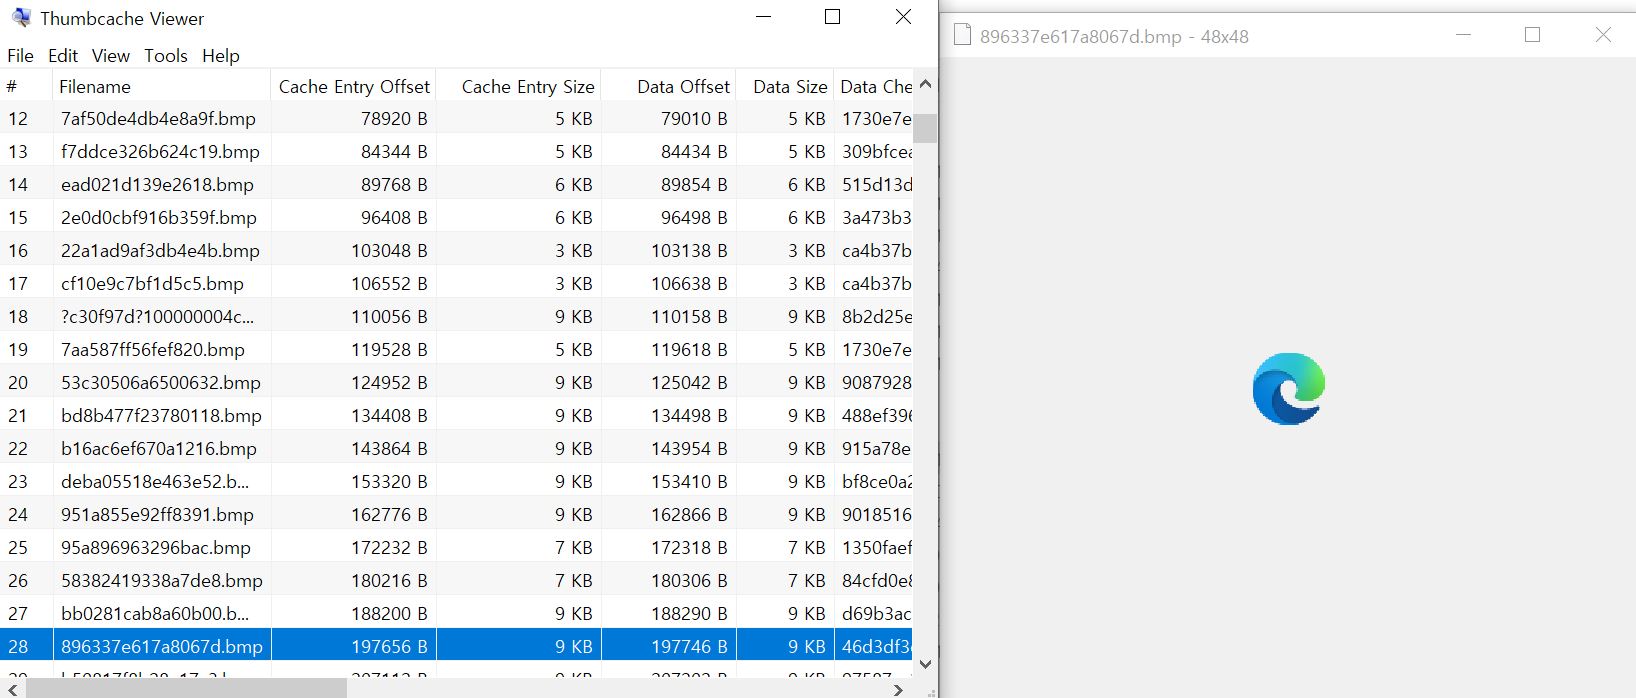This screenshot has height=698, width=1636.
Task: Click the vertical scrollbar down arrow
Action: click(925, 664)
